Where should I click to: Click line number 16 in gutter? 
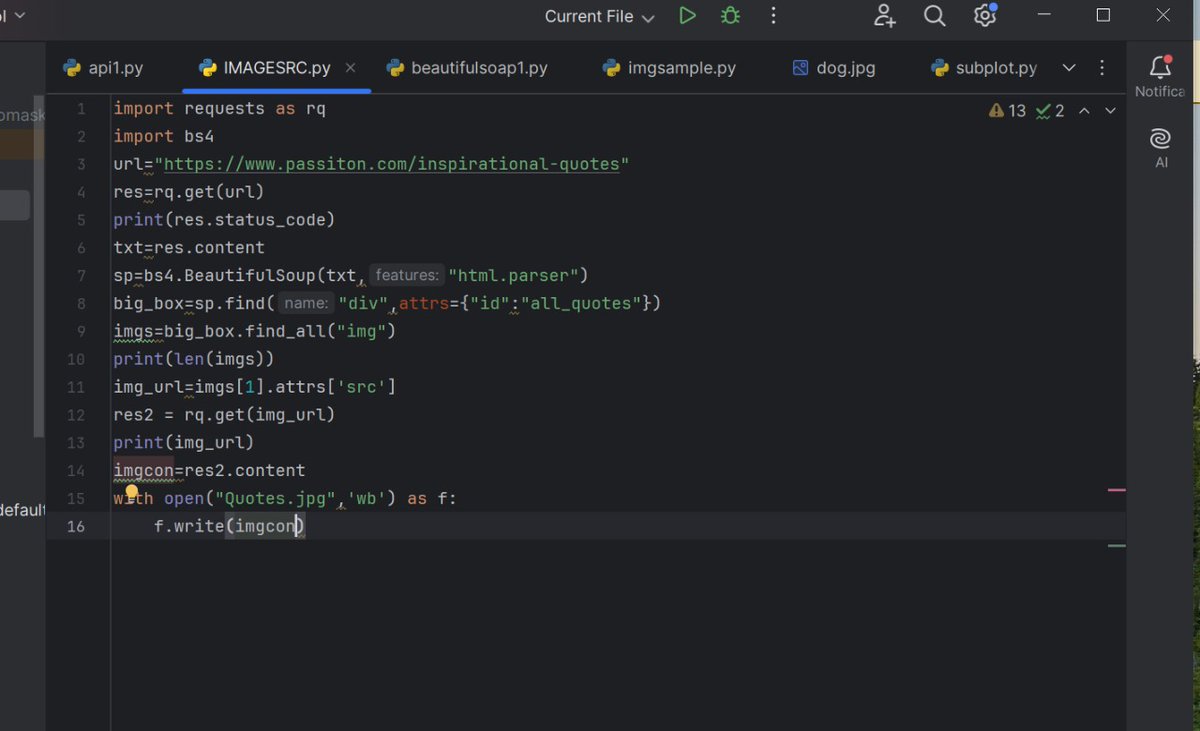tap(76, 526)
